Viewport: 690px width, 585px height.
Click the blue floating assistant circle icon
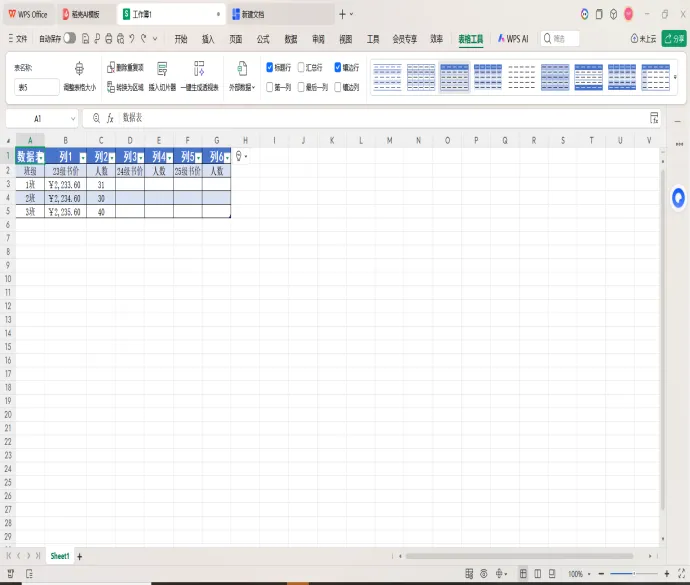(x=678, y=198)
